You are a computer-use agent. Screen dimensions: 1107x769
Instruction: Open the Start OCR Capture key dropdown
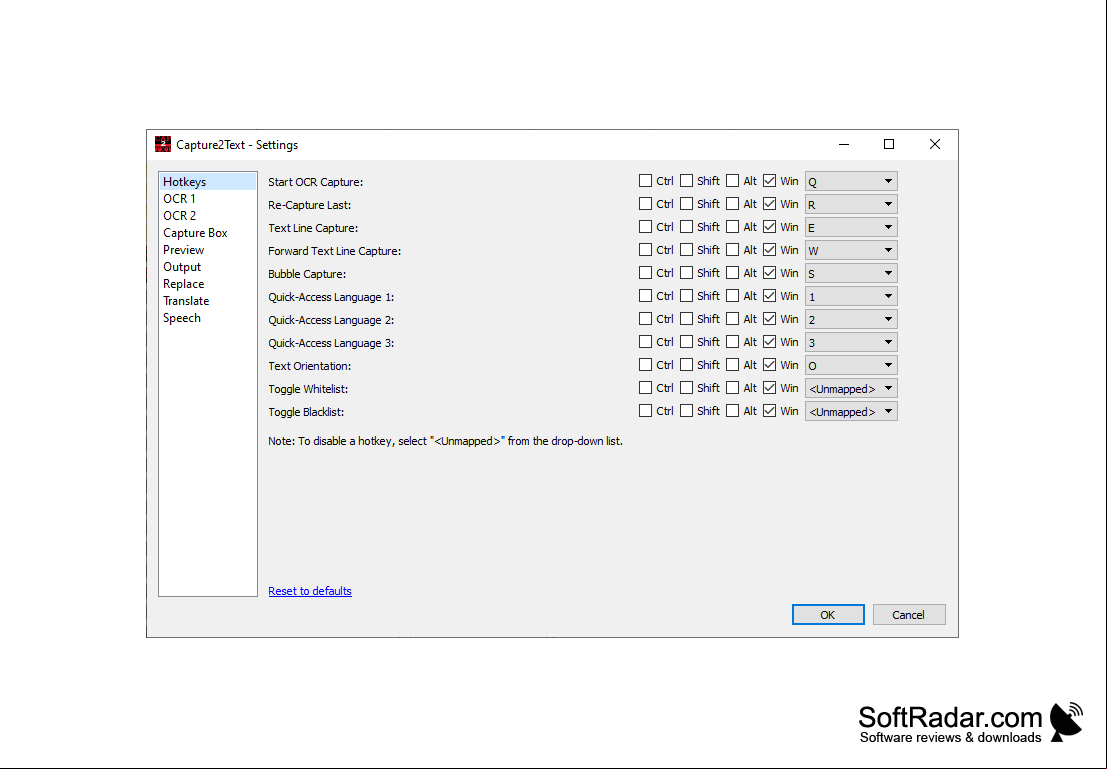tap(851, 181)
